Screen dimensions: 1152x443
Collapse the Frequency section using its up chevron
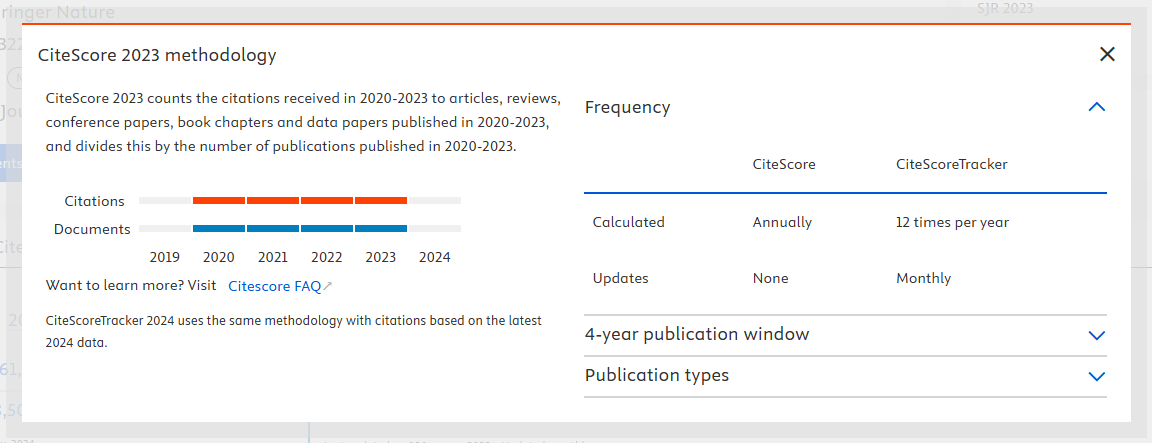tap(1096, 107)
